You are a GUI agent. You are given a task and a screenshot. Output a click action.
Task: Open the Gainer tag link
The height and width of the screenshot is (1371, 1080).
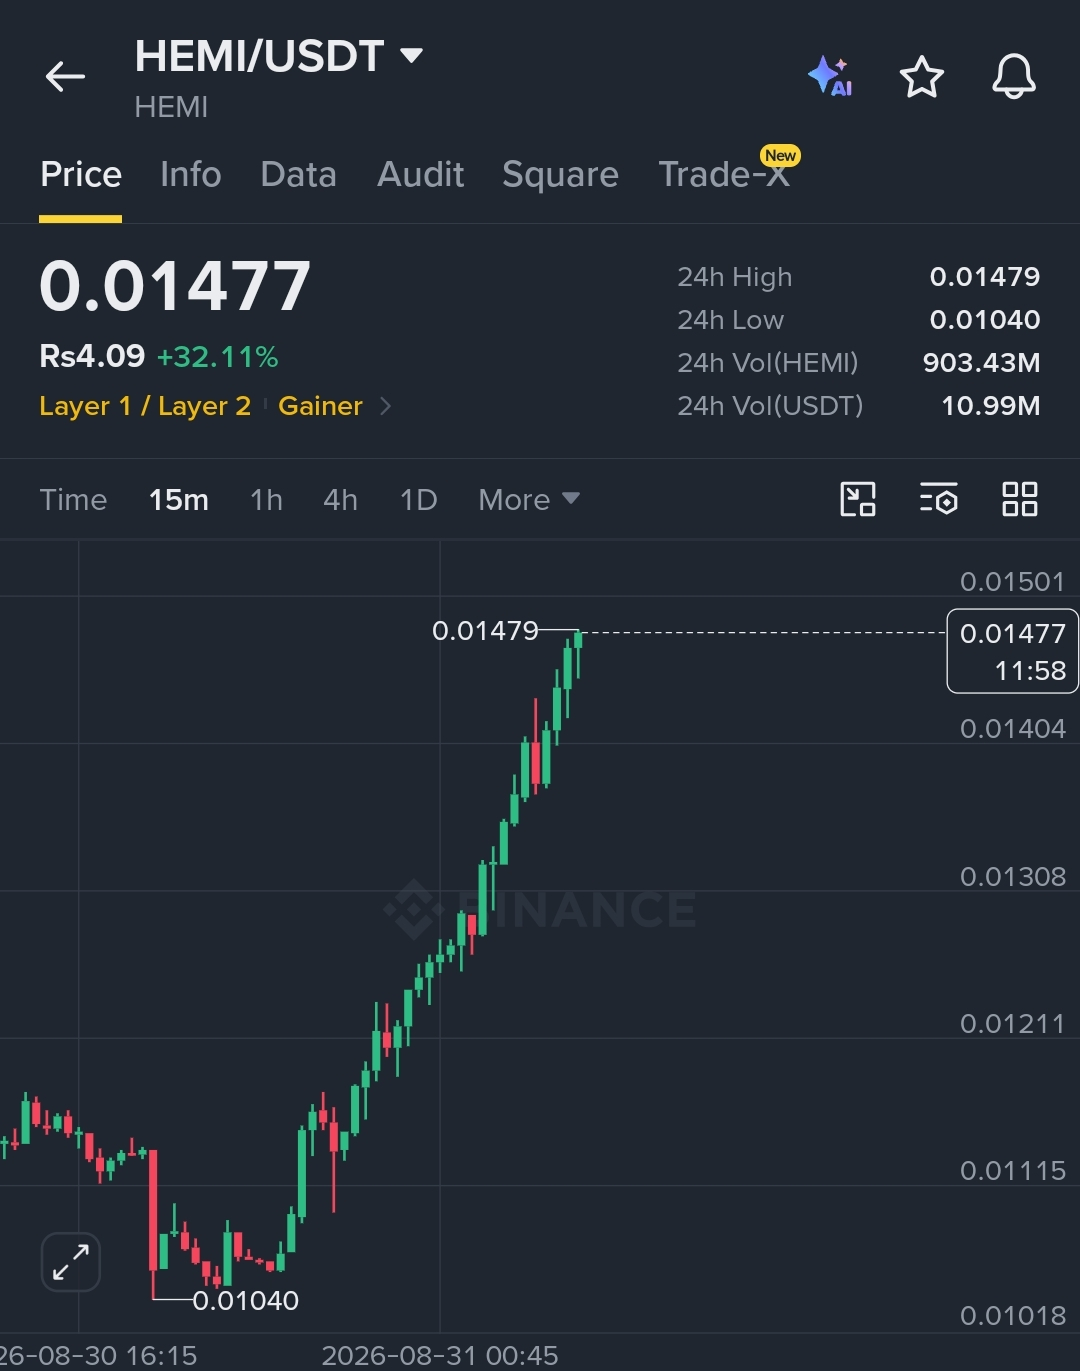click(x=320, y=406)
